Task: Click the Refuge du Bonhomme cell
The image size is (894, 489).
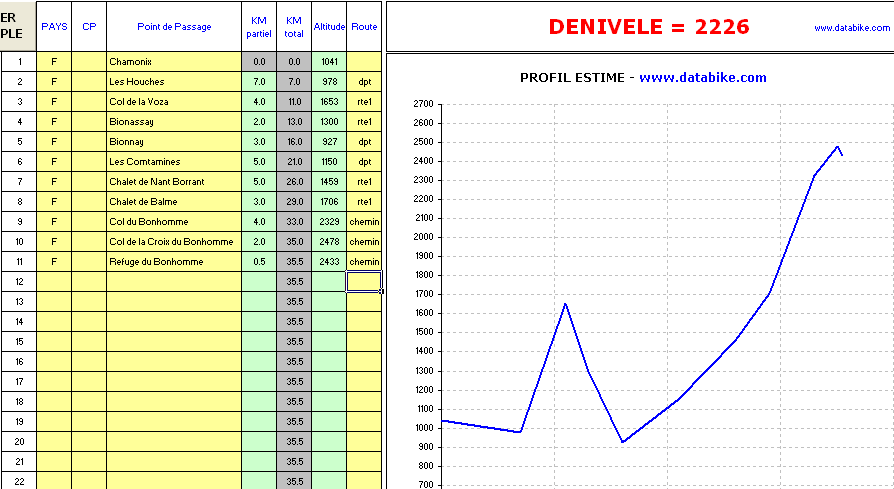Action: coord(174,262)
